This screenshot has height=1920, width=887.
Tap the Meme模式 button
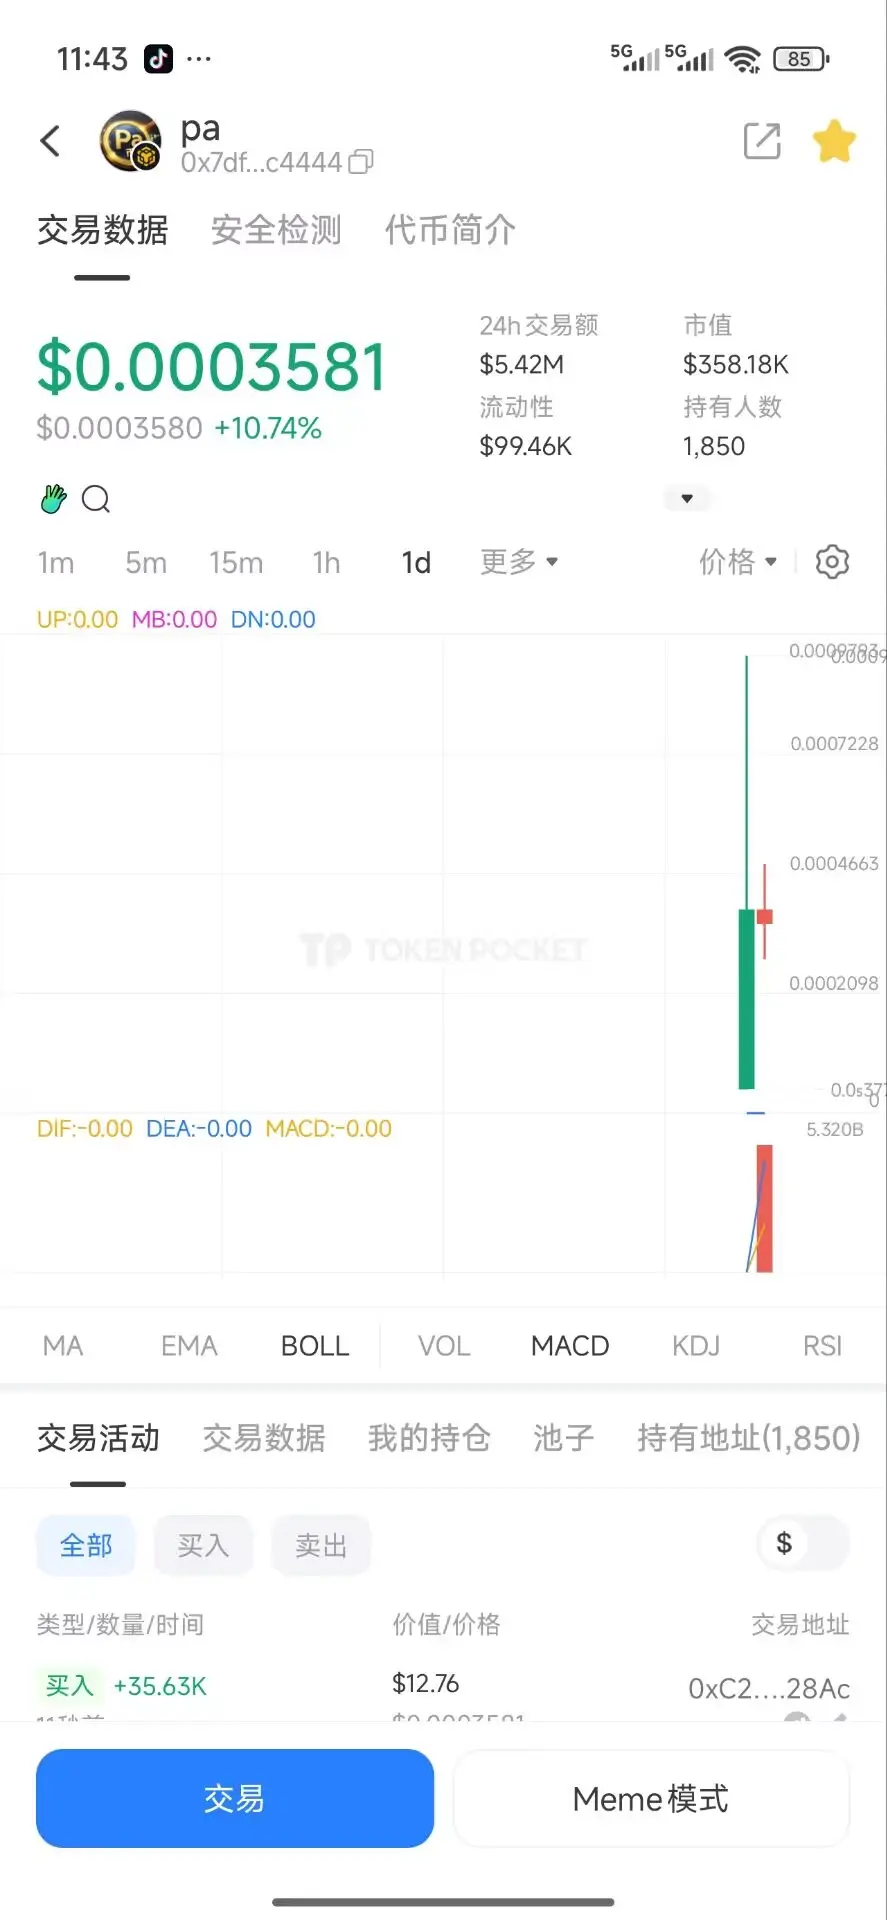pyautogui.click(x=651, y=1799)
